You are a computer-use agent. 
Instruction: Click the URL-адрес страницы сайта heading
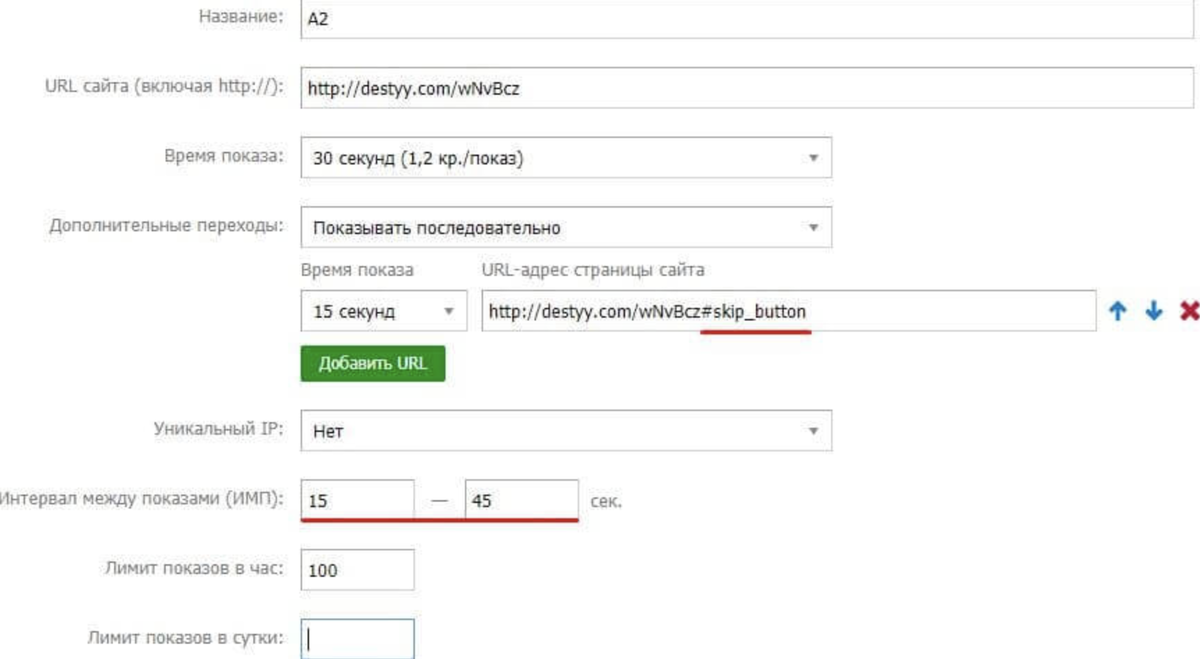pos(593,270)
